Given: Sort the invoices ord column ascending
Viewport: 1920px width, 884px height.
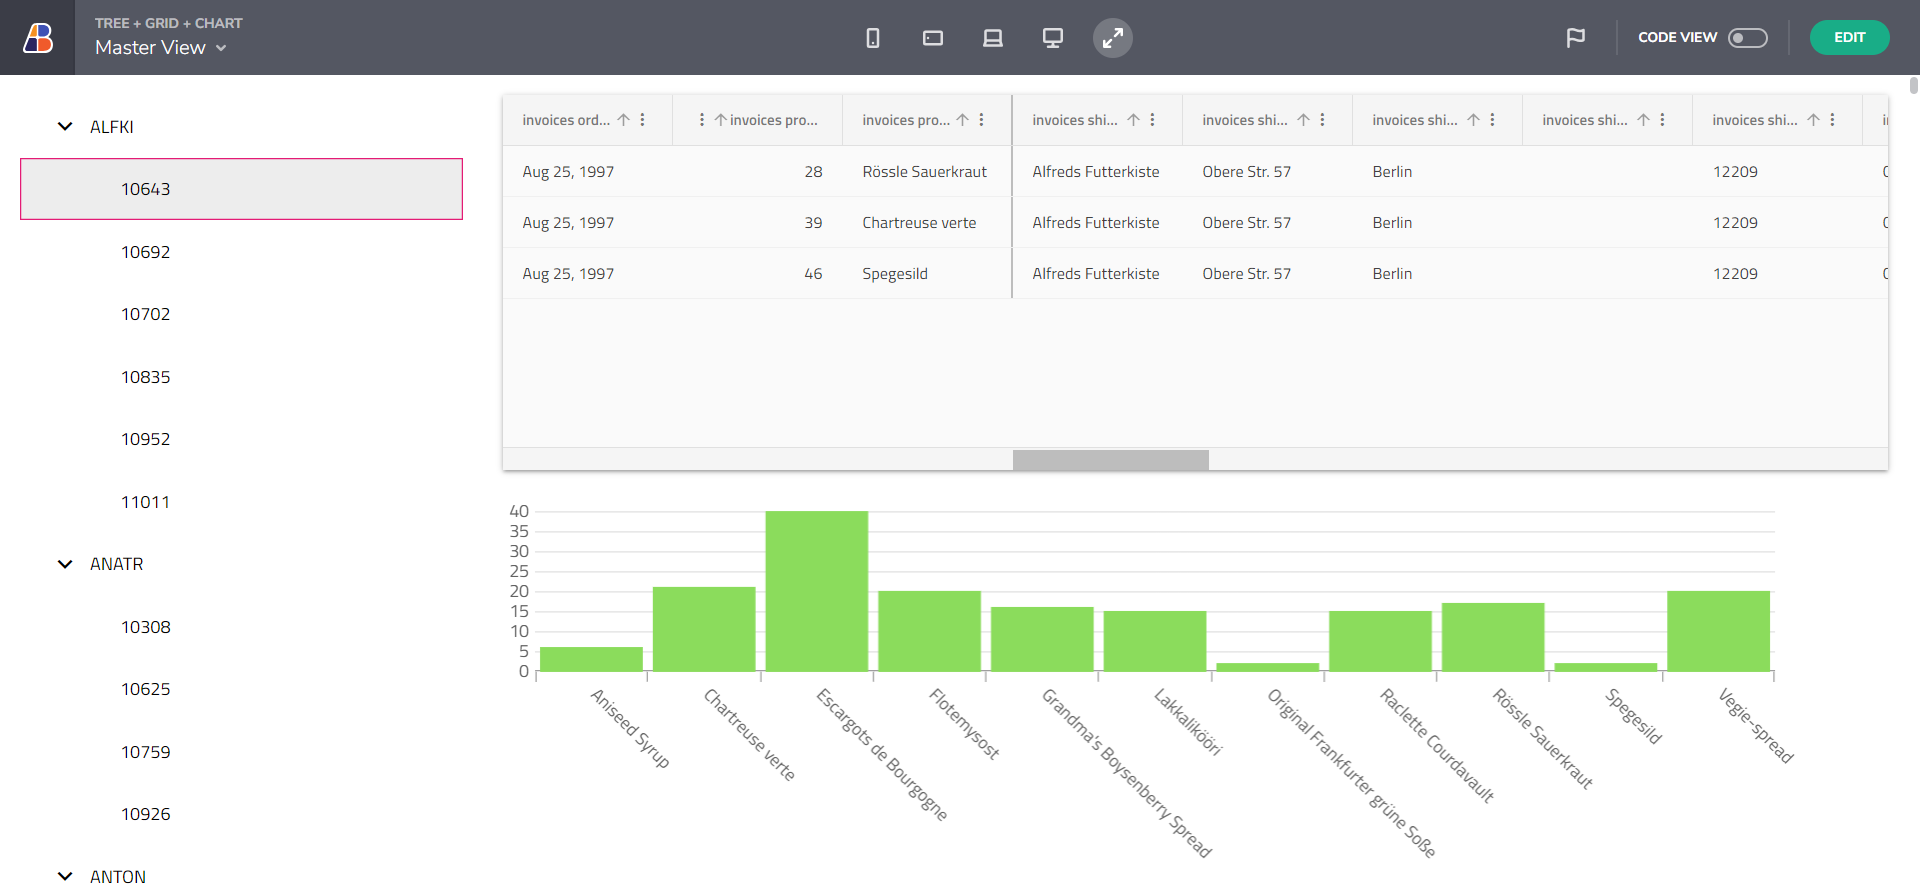Looking at the screenshot, I should (624, 120).
